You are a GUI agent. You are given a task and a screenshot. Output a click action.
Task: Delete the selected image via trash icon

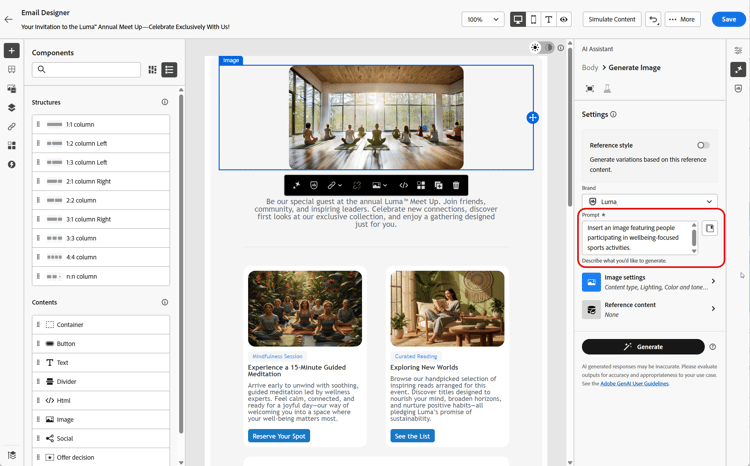[456, 185]
